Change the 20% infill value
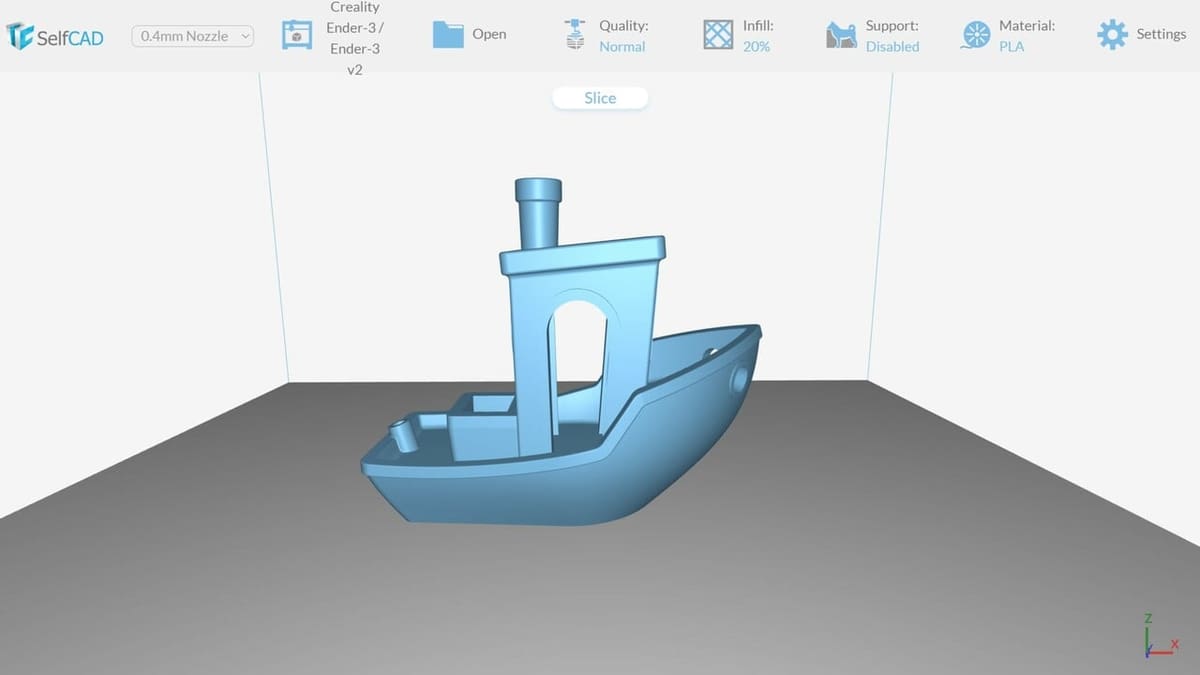Viewport: 1200px width, 675px height. pyautogui.click(x=756, y=47)
